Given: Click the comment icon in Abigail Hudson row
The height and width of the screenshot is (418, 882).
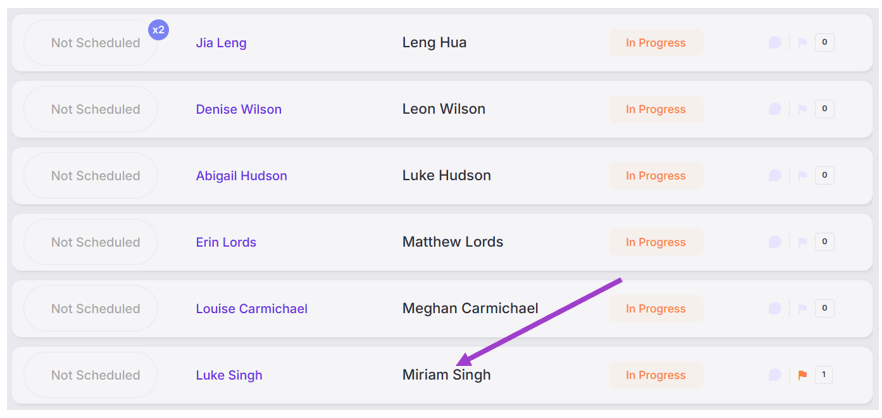Looking at the screenshot, I should click(774, 175).
